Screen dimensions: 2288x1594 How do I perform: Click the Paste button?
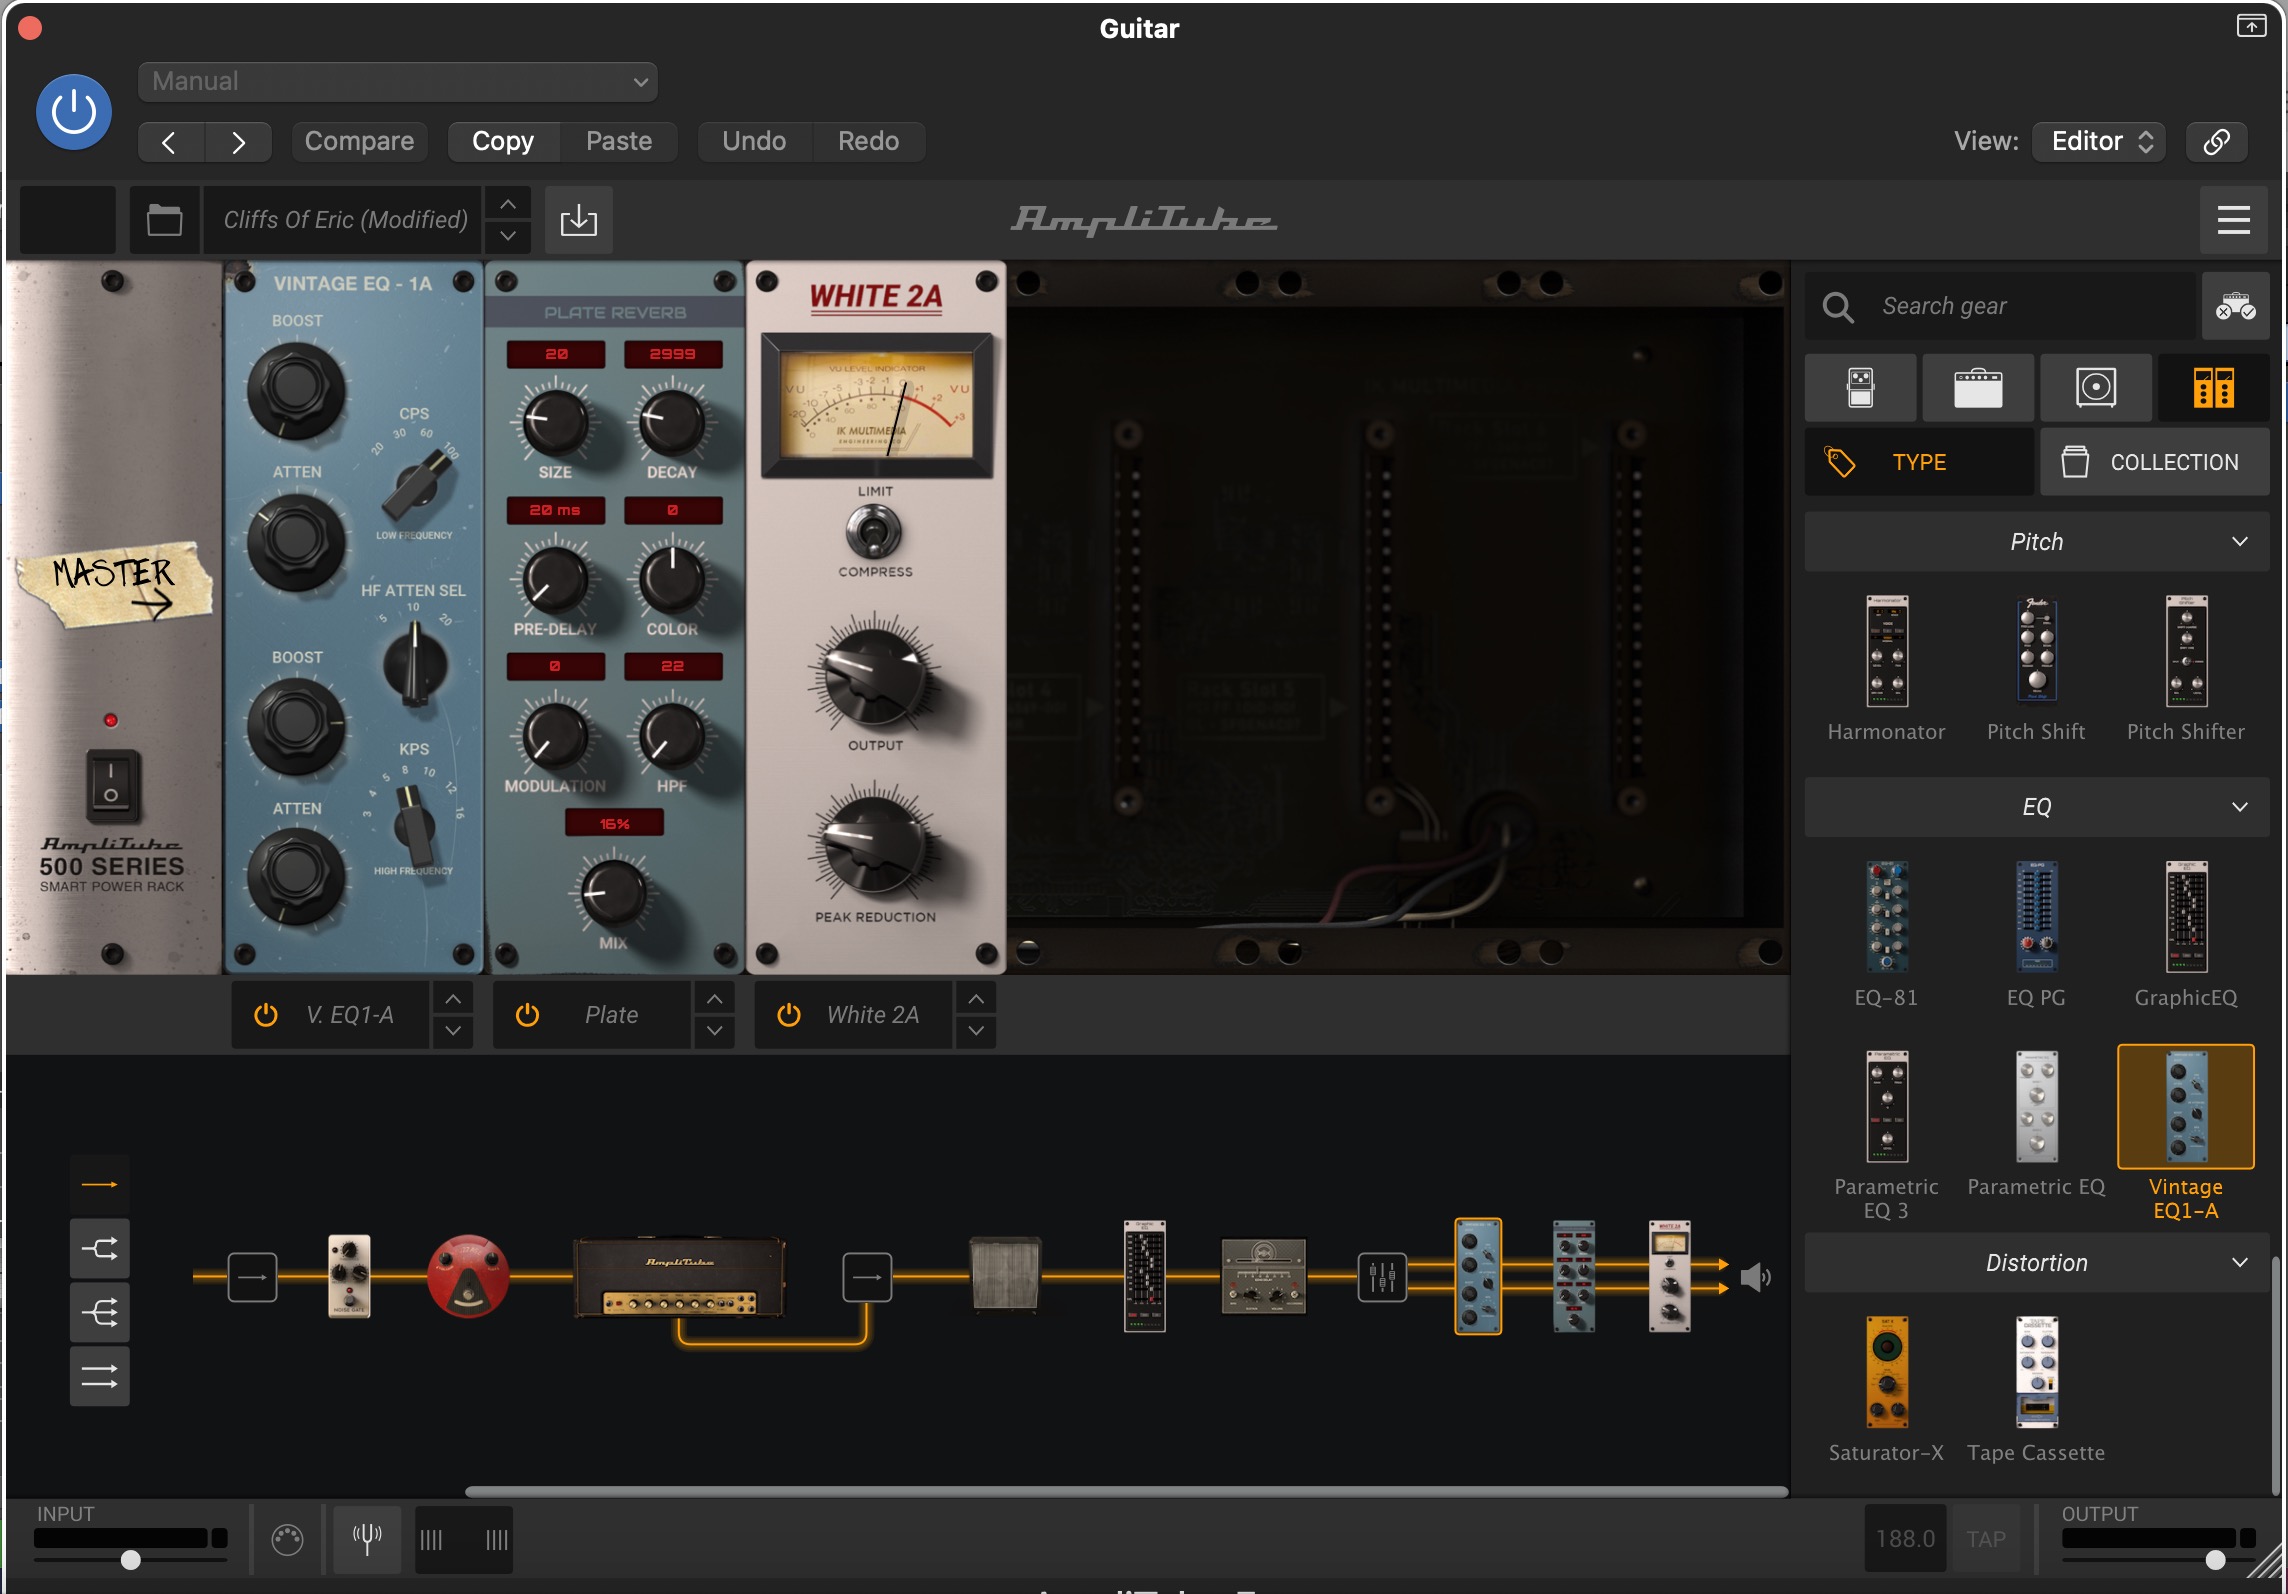[619, 141]
